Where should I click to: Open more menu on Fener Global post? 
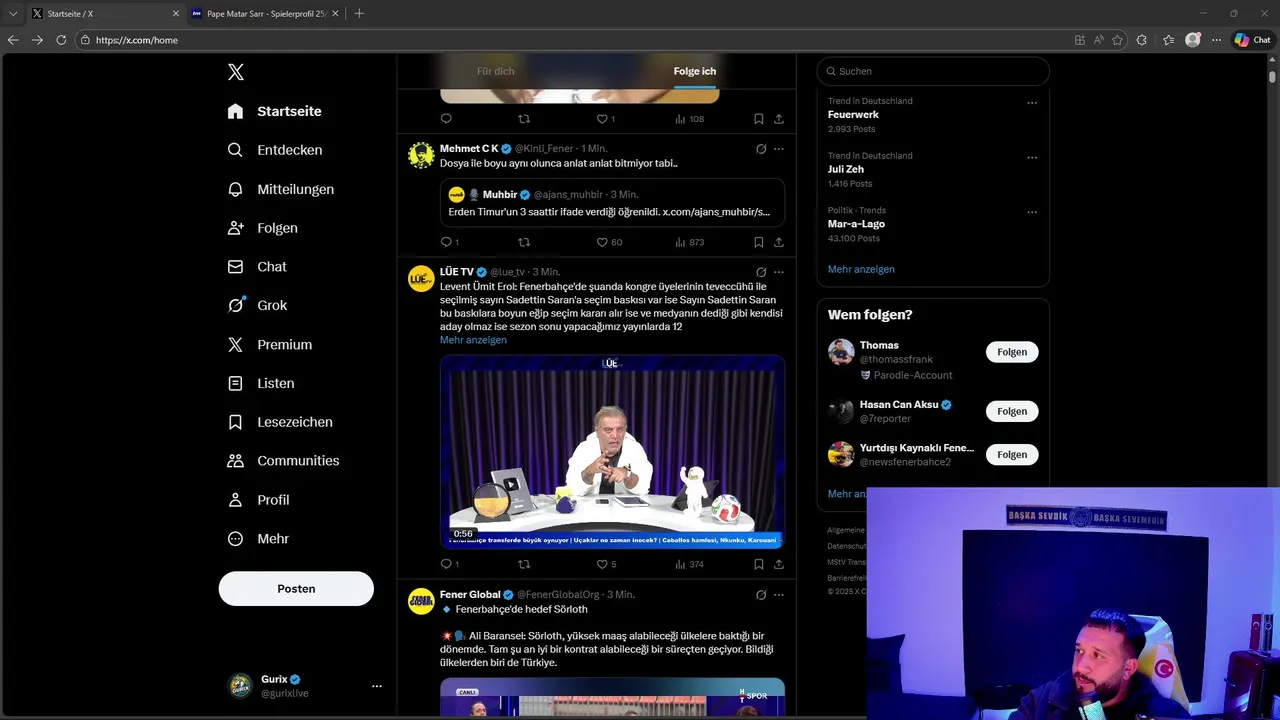pos(778,595)
